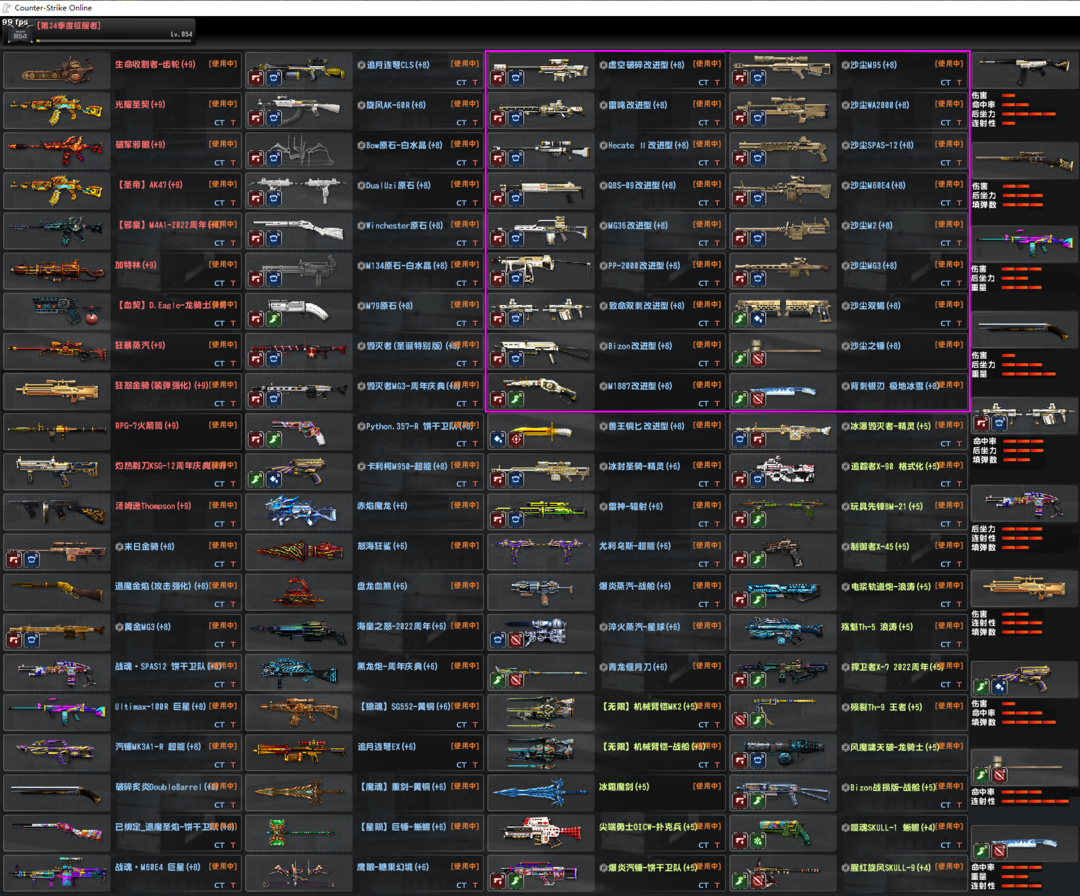
Task: Click hexagon icon beside 沙尘M95 name
Action: (845, 65)
